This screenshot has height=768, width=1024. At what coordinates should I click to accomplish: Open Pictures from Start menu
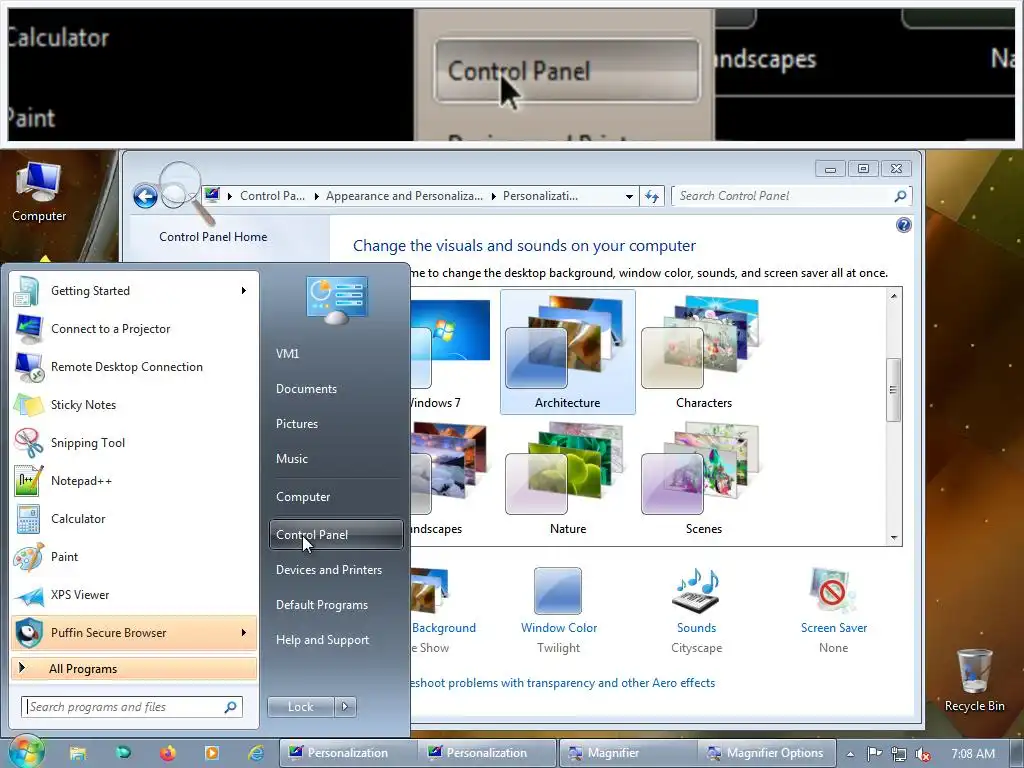[296, 424]
